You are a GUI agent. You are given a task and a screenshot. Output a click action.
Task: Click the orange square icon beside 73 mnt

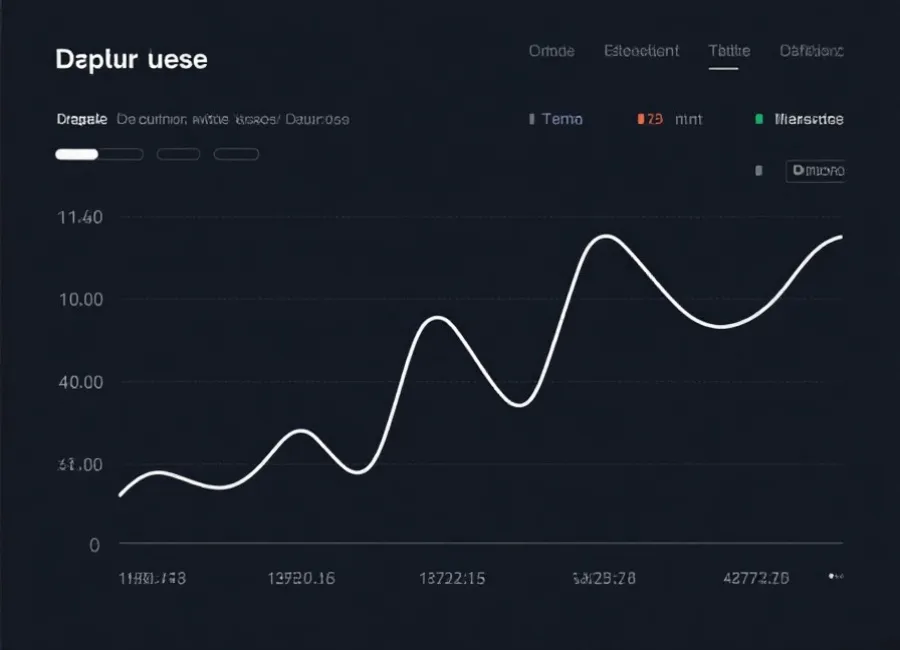pyautogui.click(x=641, y=118)
